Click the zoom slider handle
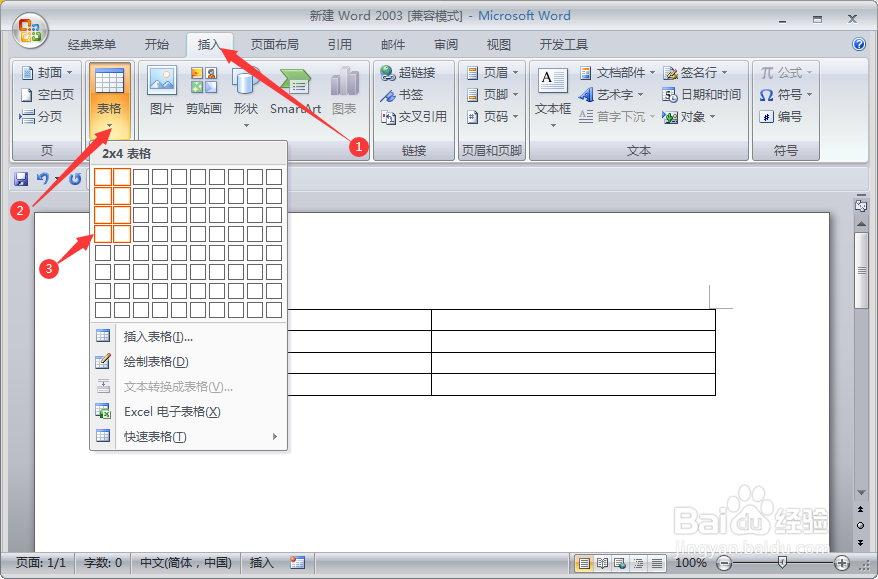The height and width of the screenshot is (579, 878). tap(782, 562)
